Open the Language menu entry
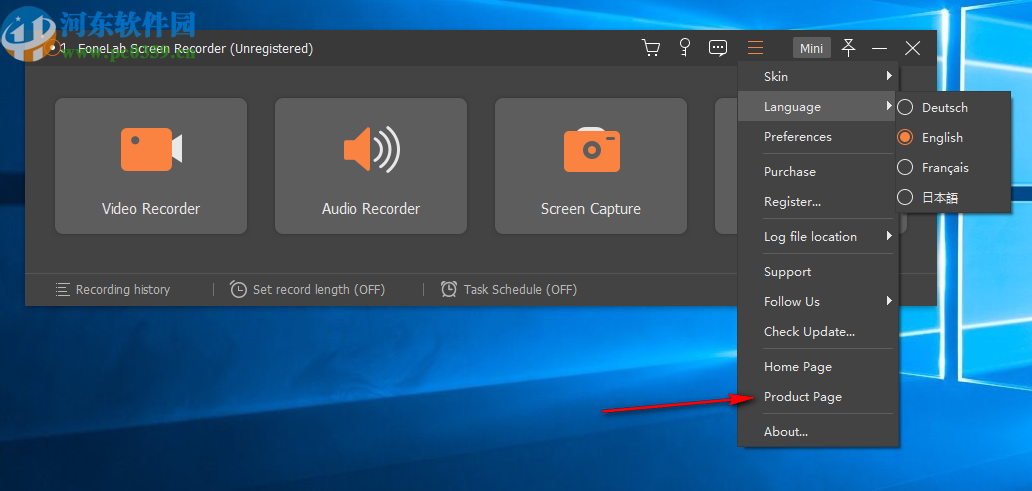 (816, 107)
